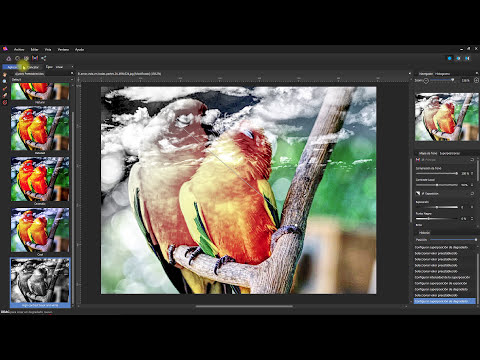Switch to the Liquify persona icon
The width and height of the screenshot is (480, 360).
[x=17, y=58]
